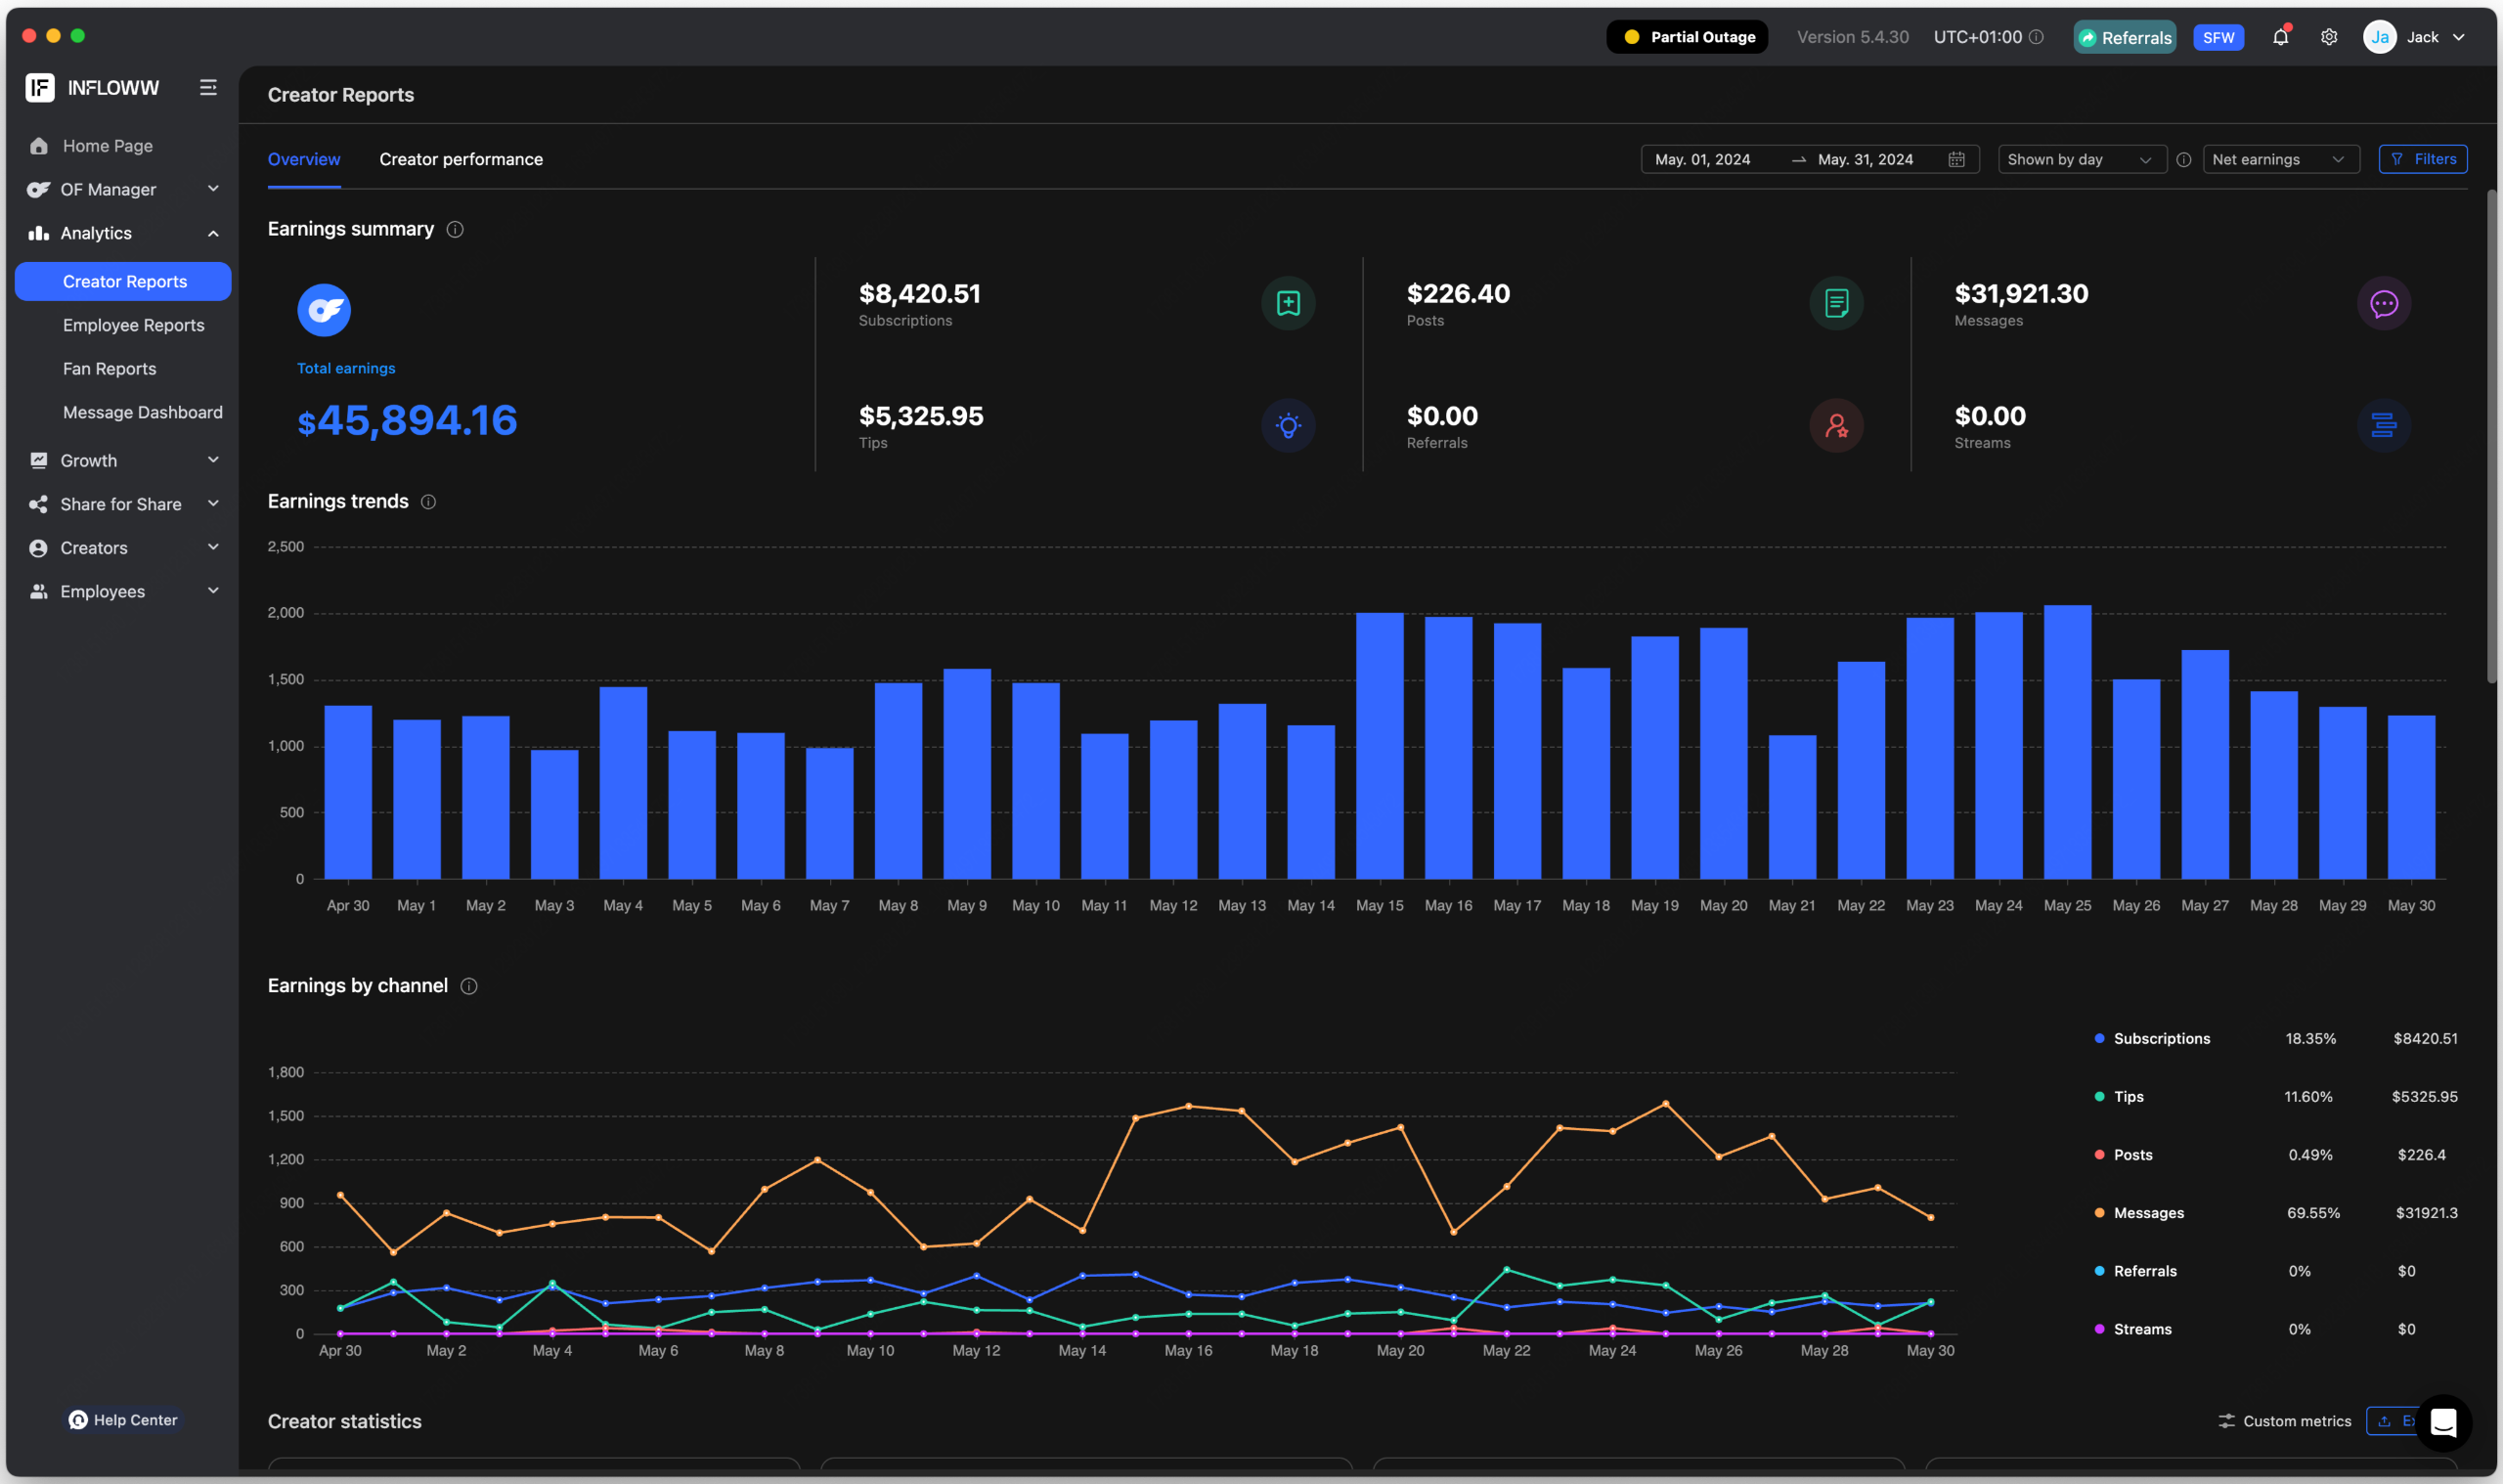The width and height of the screenshot is (2503, 1484).
Task: Open Custom metrics settings
Action: pos(2284,1421)
